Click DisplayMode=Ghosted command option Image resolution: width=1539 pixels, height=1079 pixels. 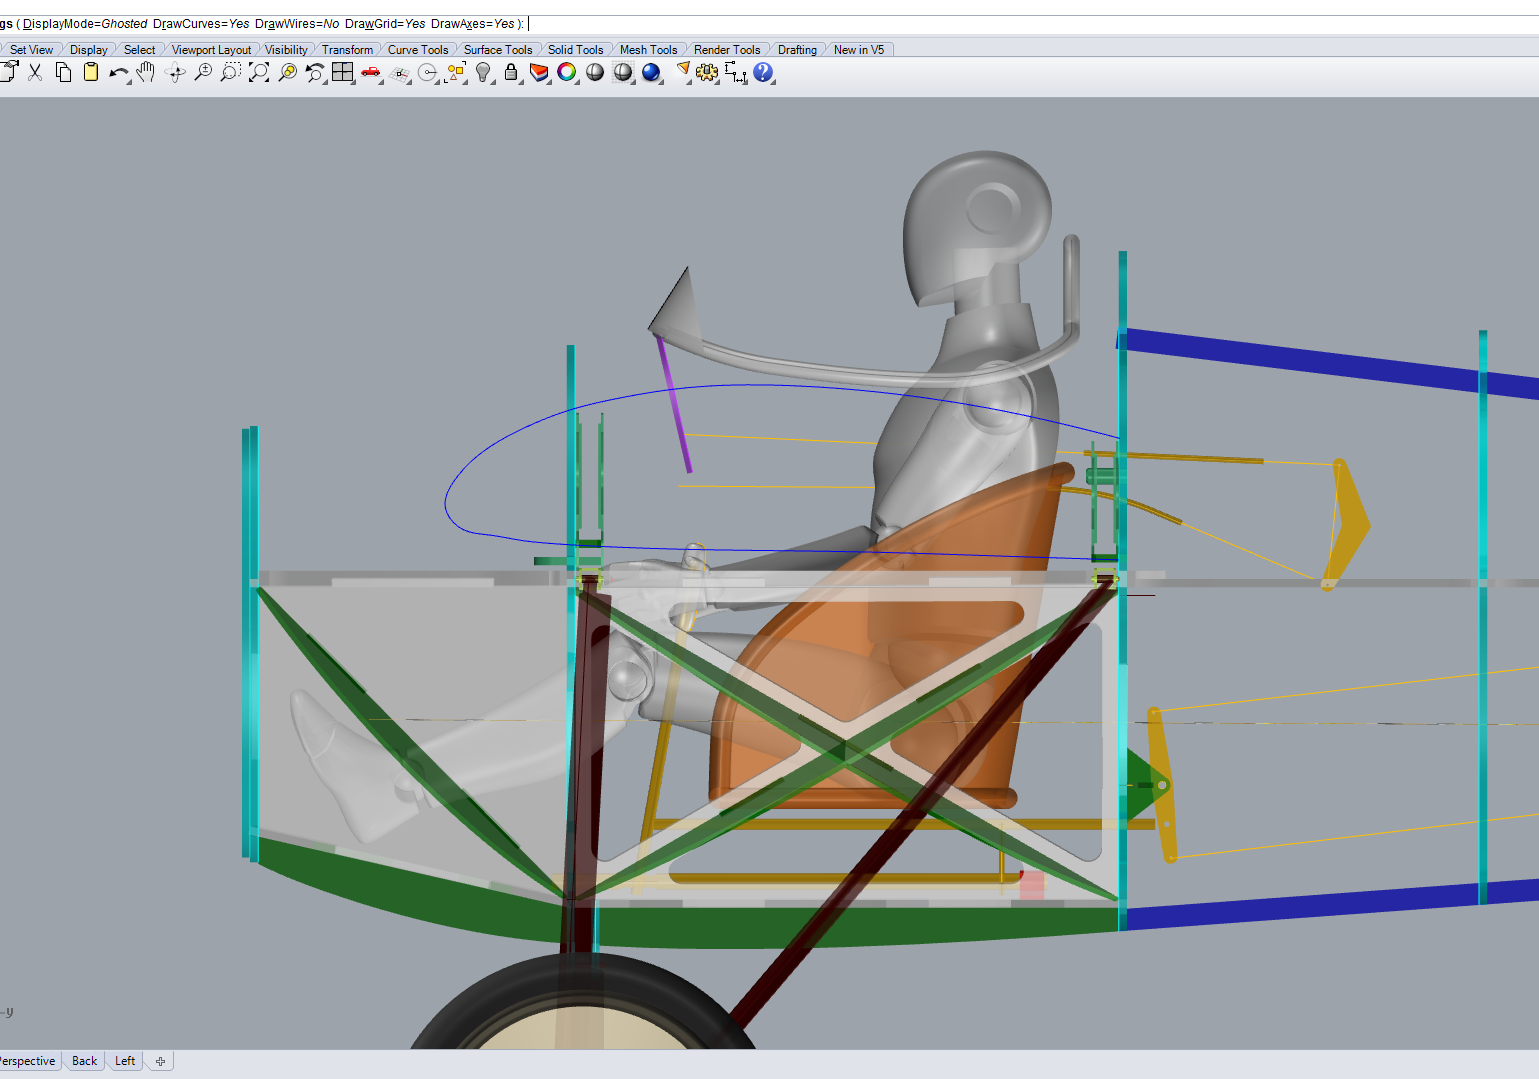pyautogui.click(x=85, y=24)
